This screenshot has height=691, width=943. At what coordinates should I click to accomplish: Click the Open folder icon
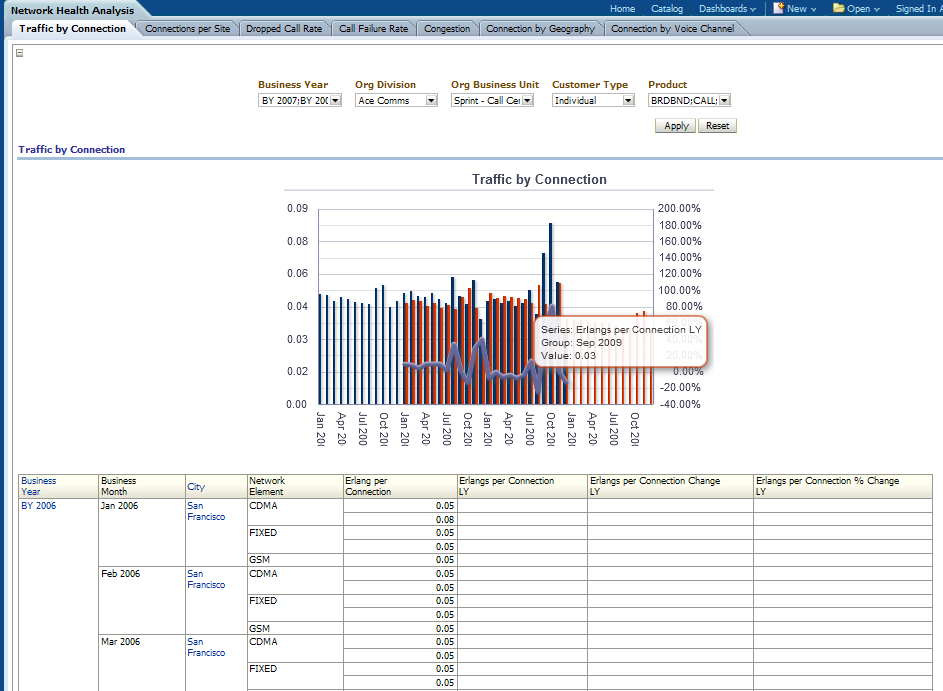pyautogui.click(x=839, y=8)
